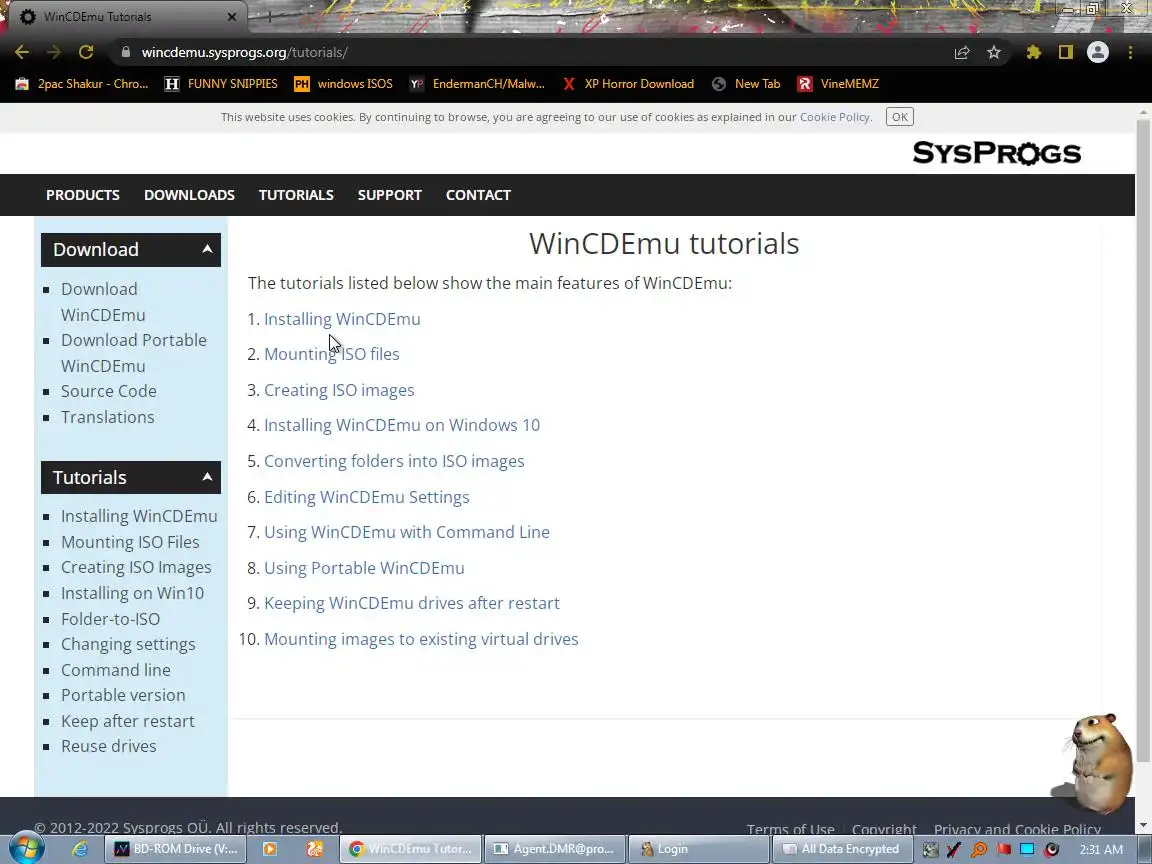Open tutorial Mounting ISO files
Image resolution: width=1152 pixels, height=864 pixels.
pos(332,354)
